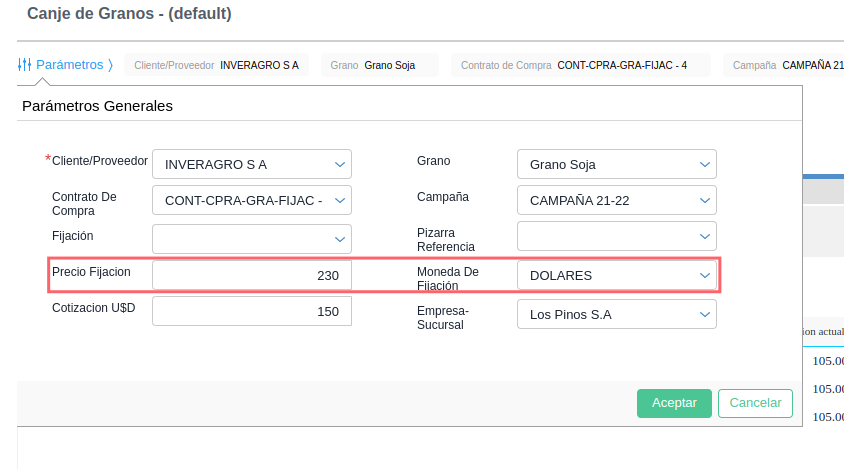Change Moneda De Fijación from DOLARES
This screenshot has height=469, width=844.
point(616,274)
